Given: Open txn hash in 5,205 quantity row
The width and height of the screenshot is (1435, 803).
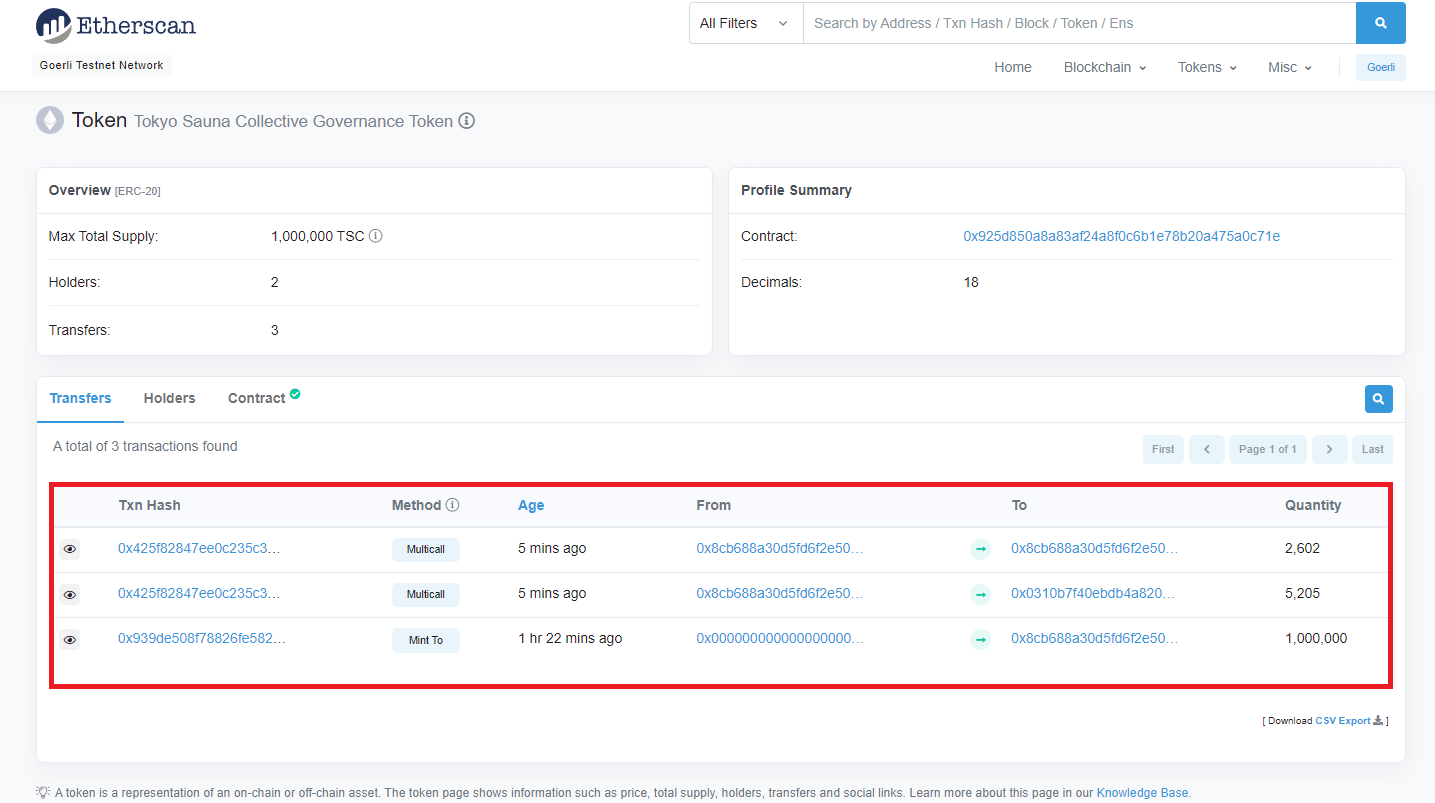Looking at the screenshot, I should tap(199, 593).
